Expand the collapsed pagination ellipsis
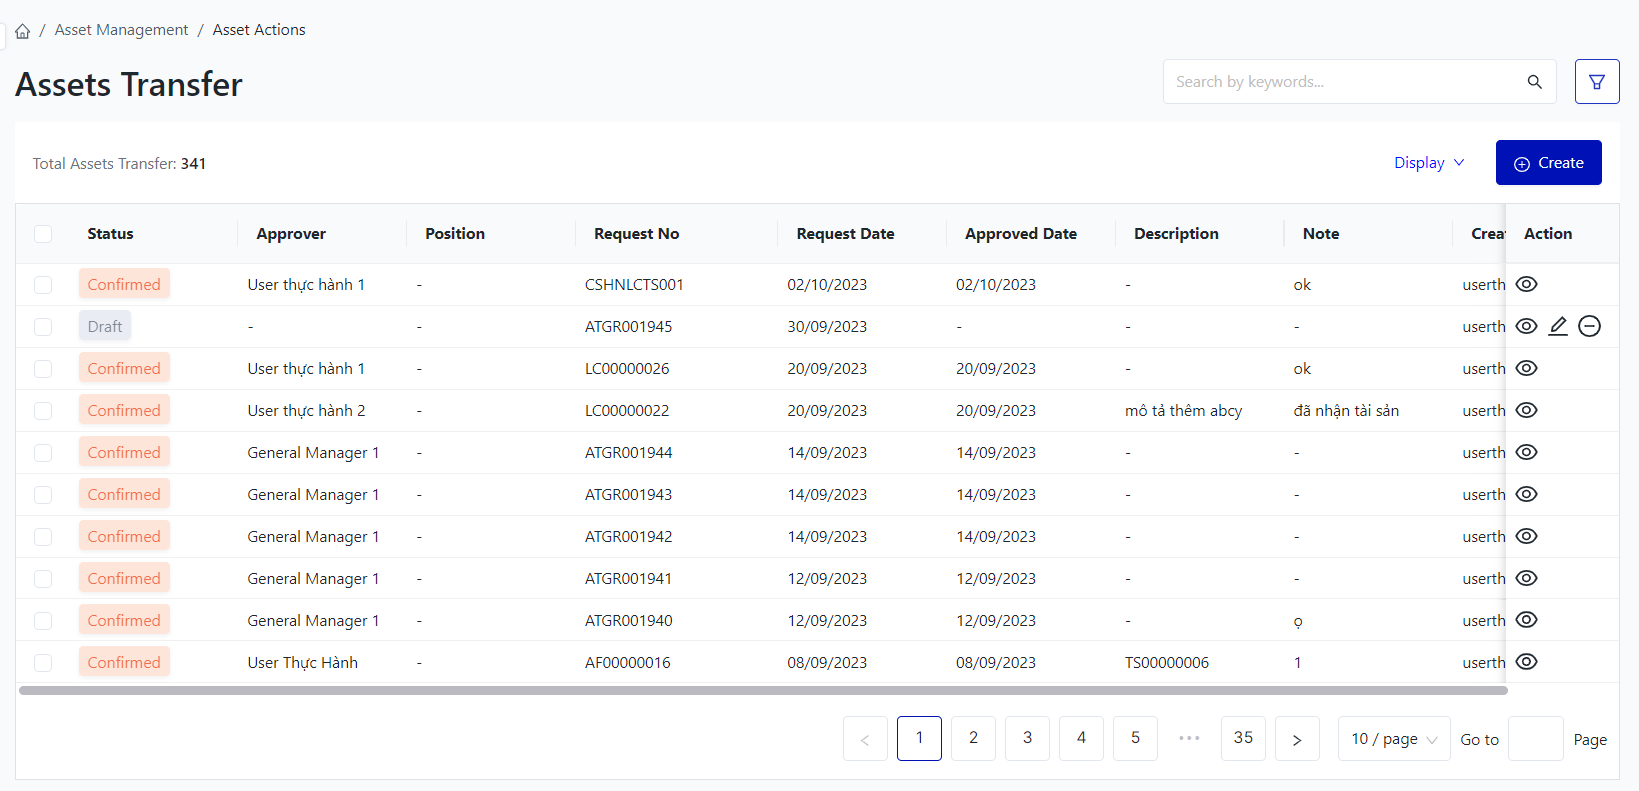 [x=1189, y=738]
